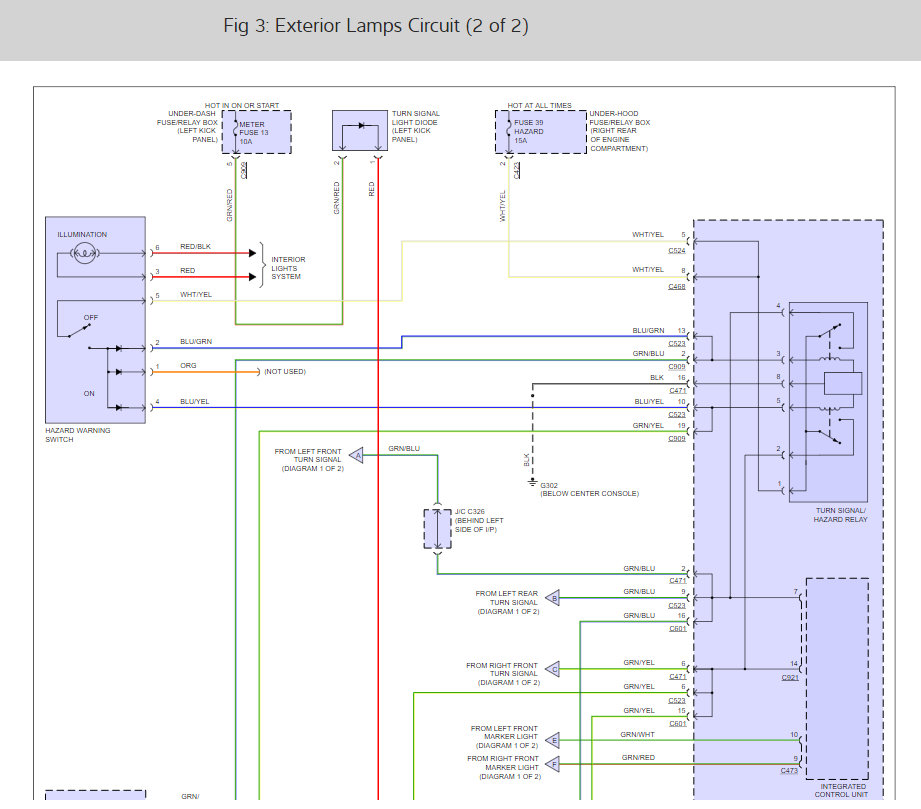Click the arrow marker labeled F
The height and width of the screenshot is (809, 921).
[x=553, y=764]
